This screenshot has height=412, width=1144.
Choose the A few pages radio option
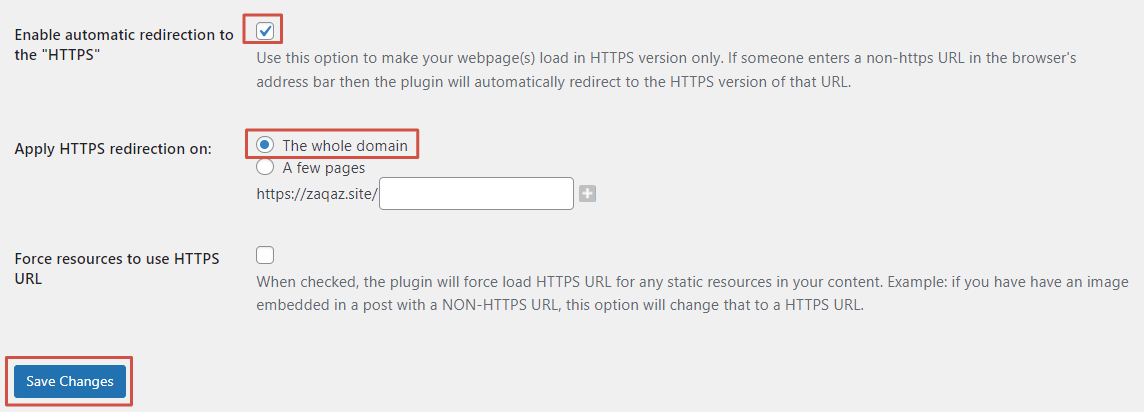click(265, 168)
